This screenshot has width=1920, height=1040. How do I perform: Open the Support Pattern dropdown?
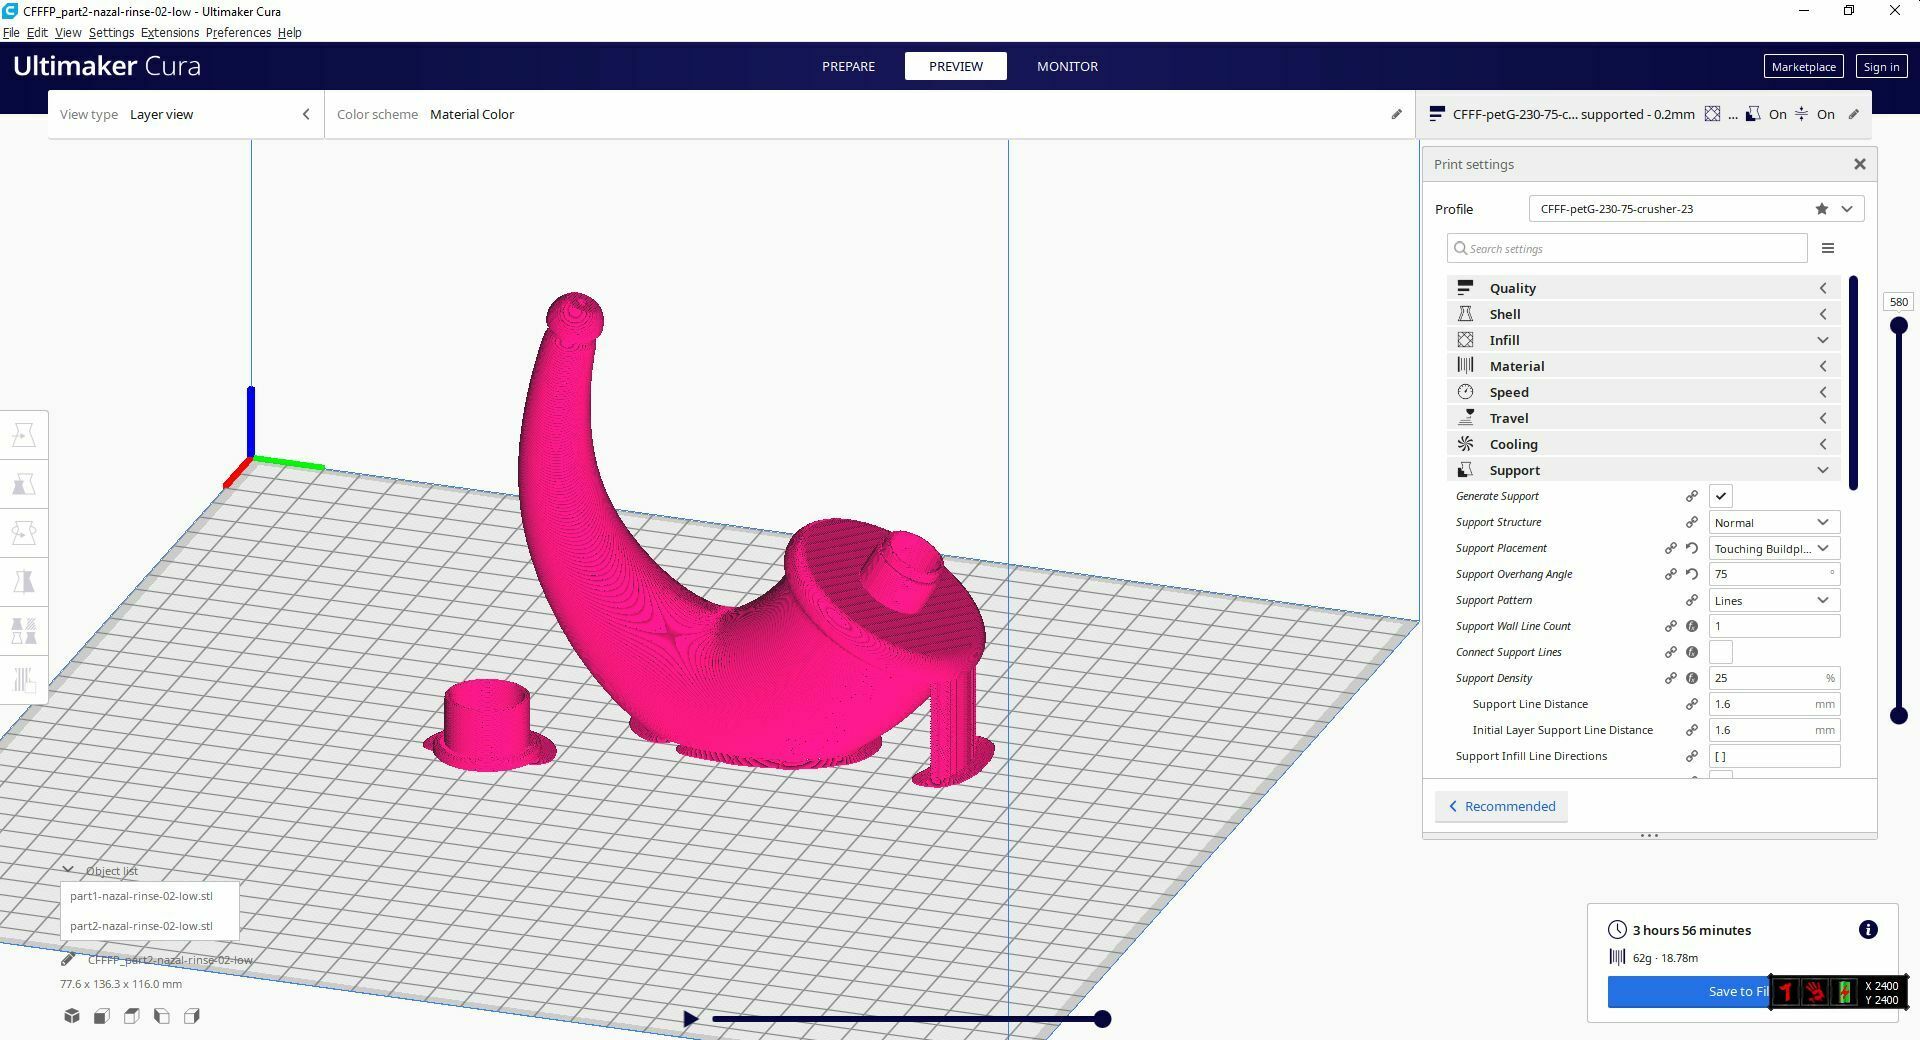click(x=1773, y=601)
